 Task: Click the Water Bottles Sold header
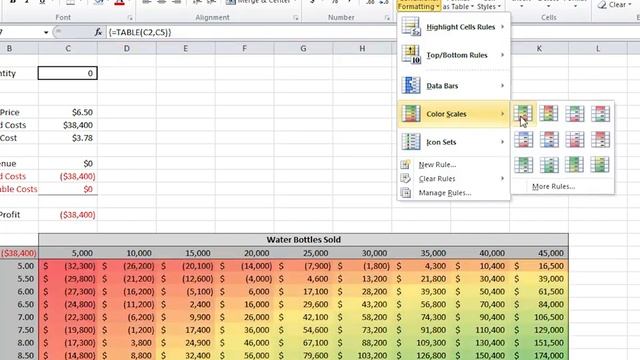(303, 240)
